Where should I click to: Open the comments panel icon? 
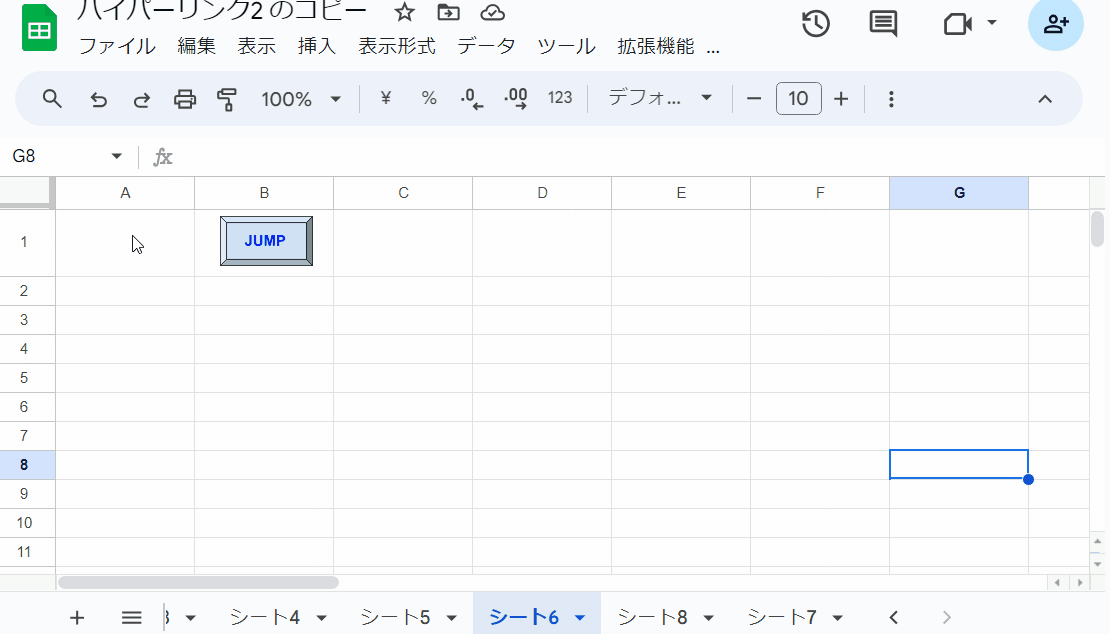point(883,24)
